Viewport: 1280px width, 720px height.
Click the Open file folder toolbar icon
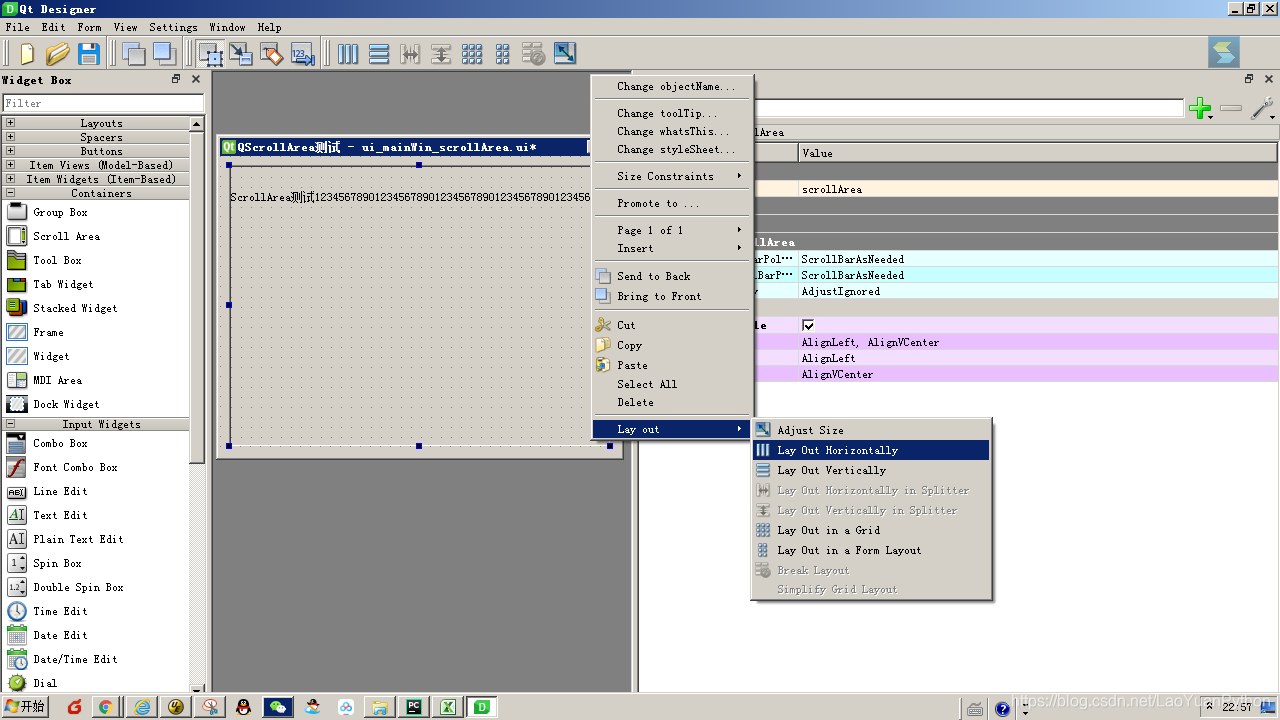click(x=58, y=53)
